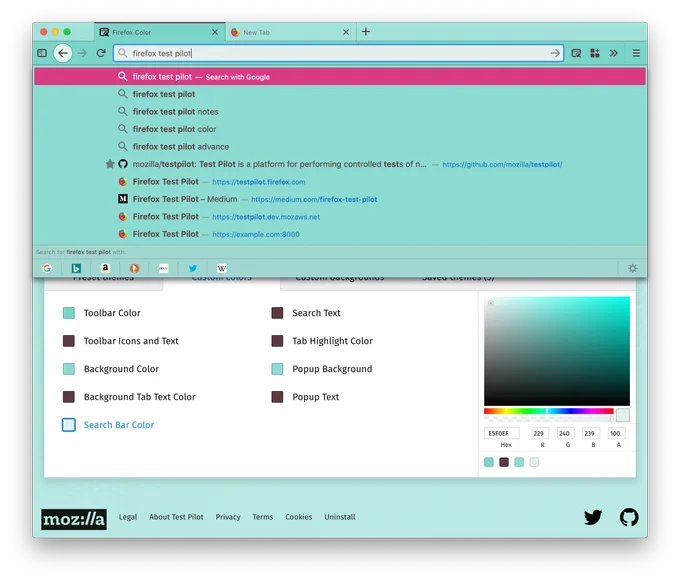680x581 pixels.
Task: Open the GitHub icon in the footer
Action: coord(629,517)
